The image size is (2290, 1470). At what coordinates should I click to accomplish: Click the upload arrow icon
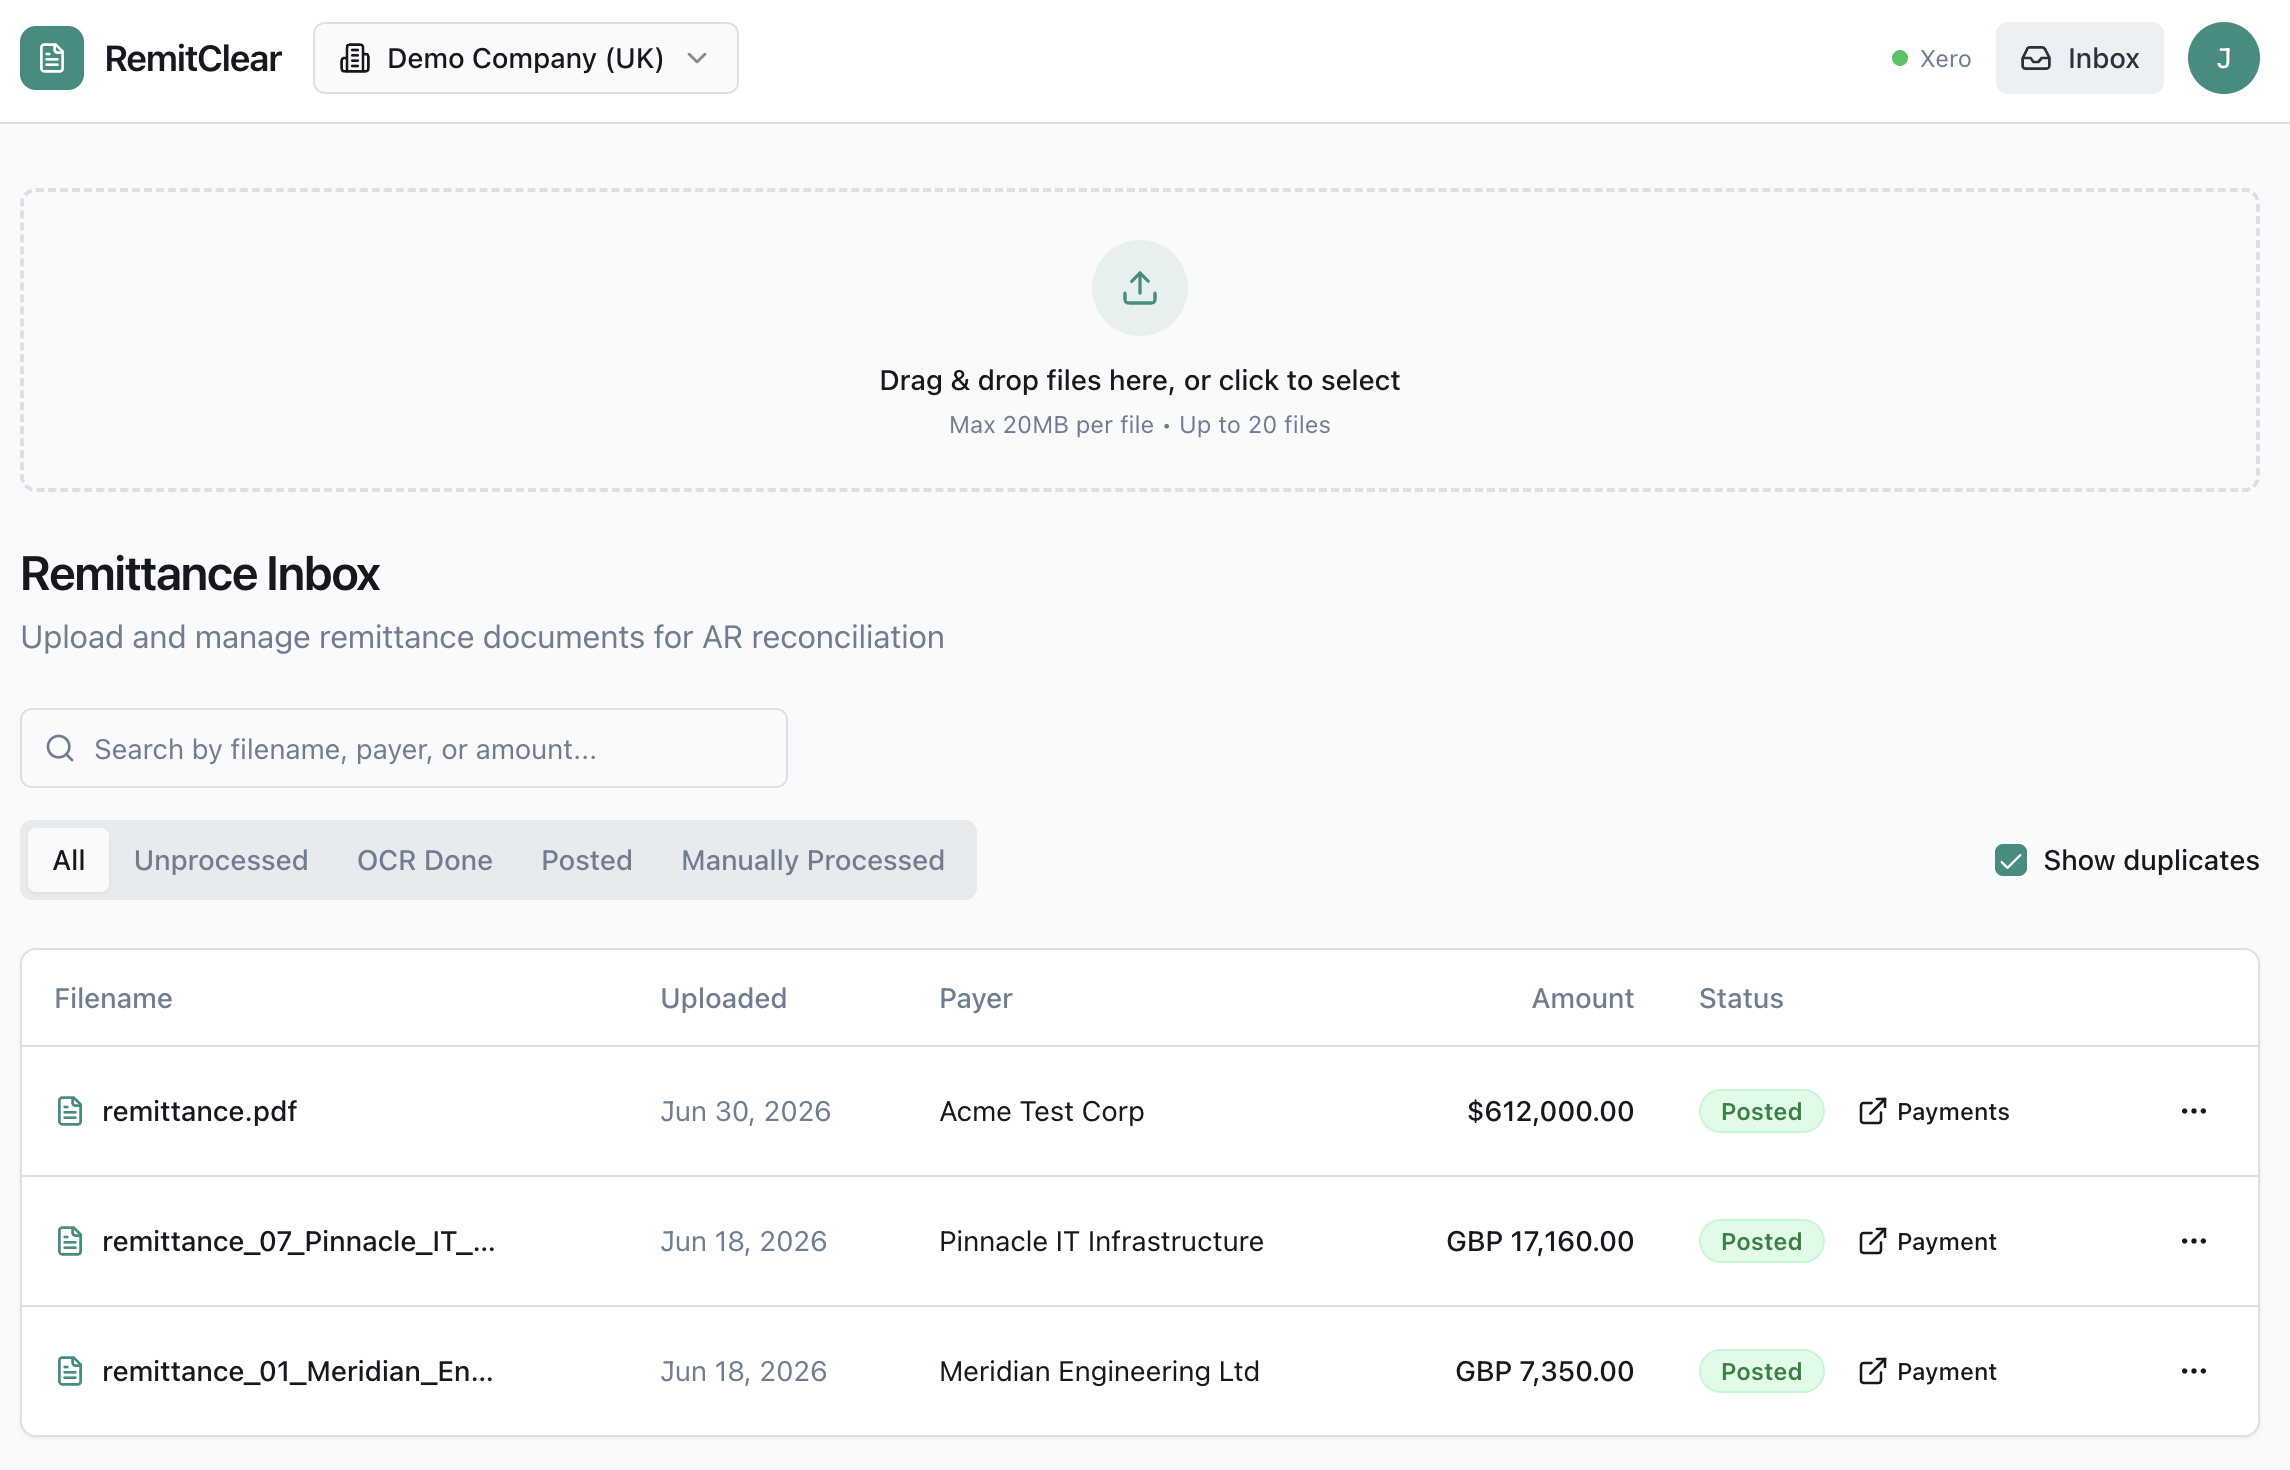click(1140, 288)
